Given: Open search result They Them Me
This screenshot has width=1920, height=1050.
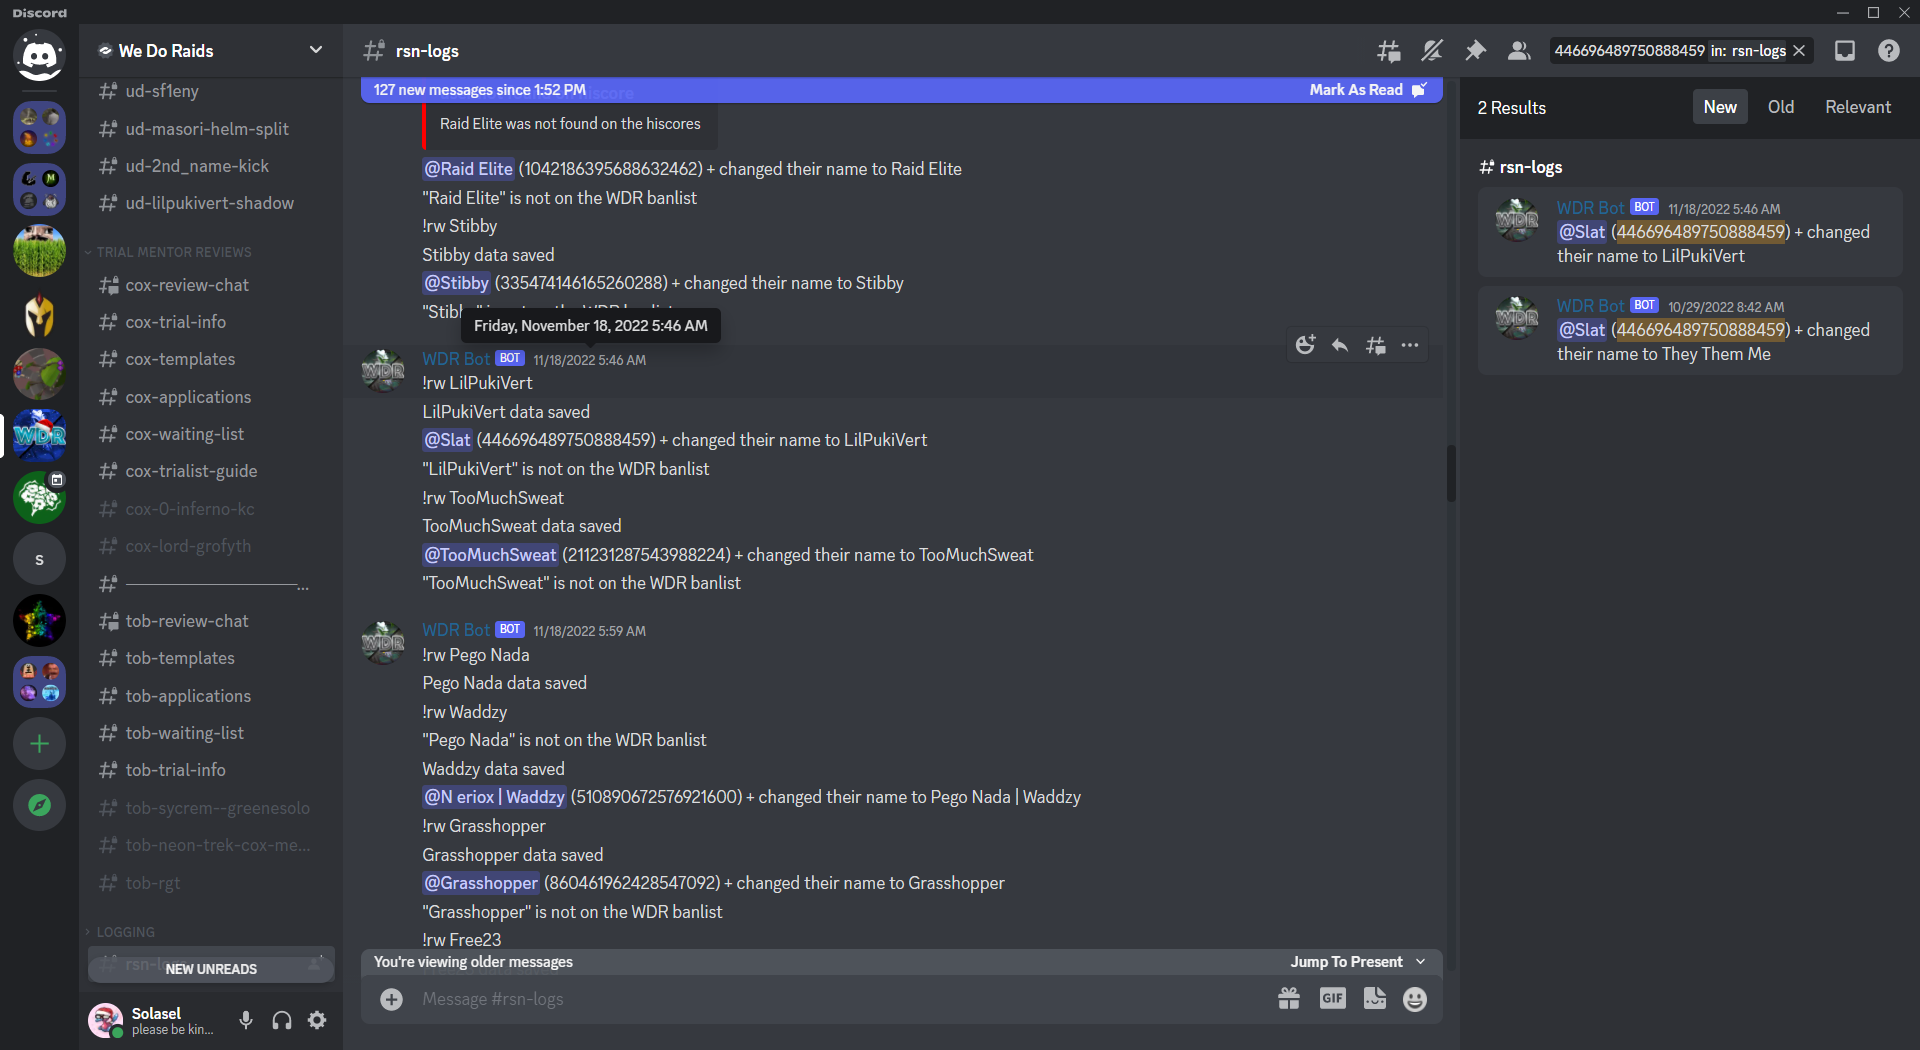Looking at the screenshot, I should pyautogui.click(x=1690, y=330).
